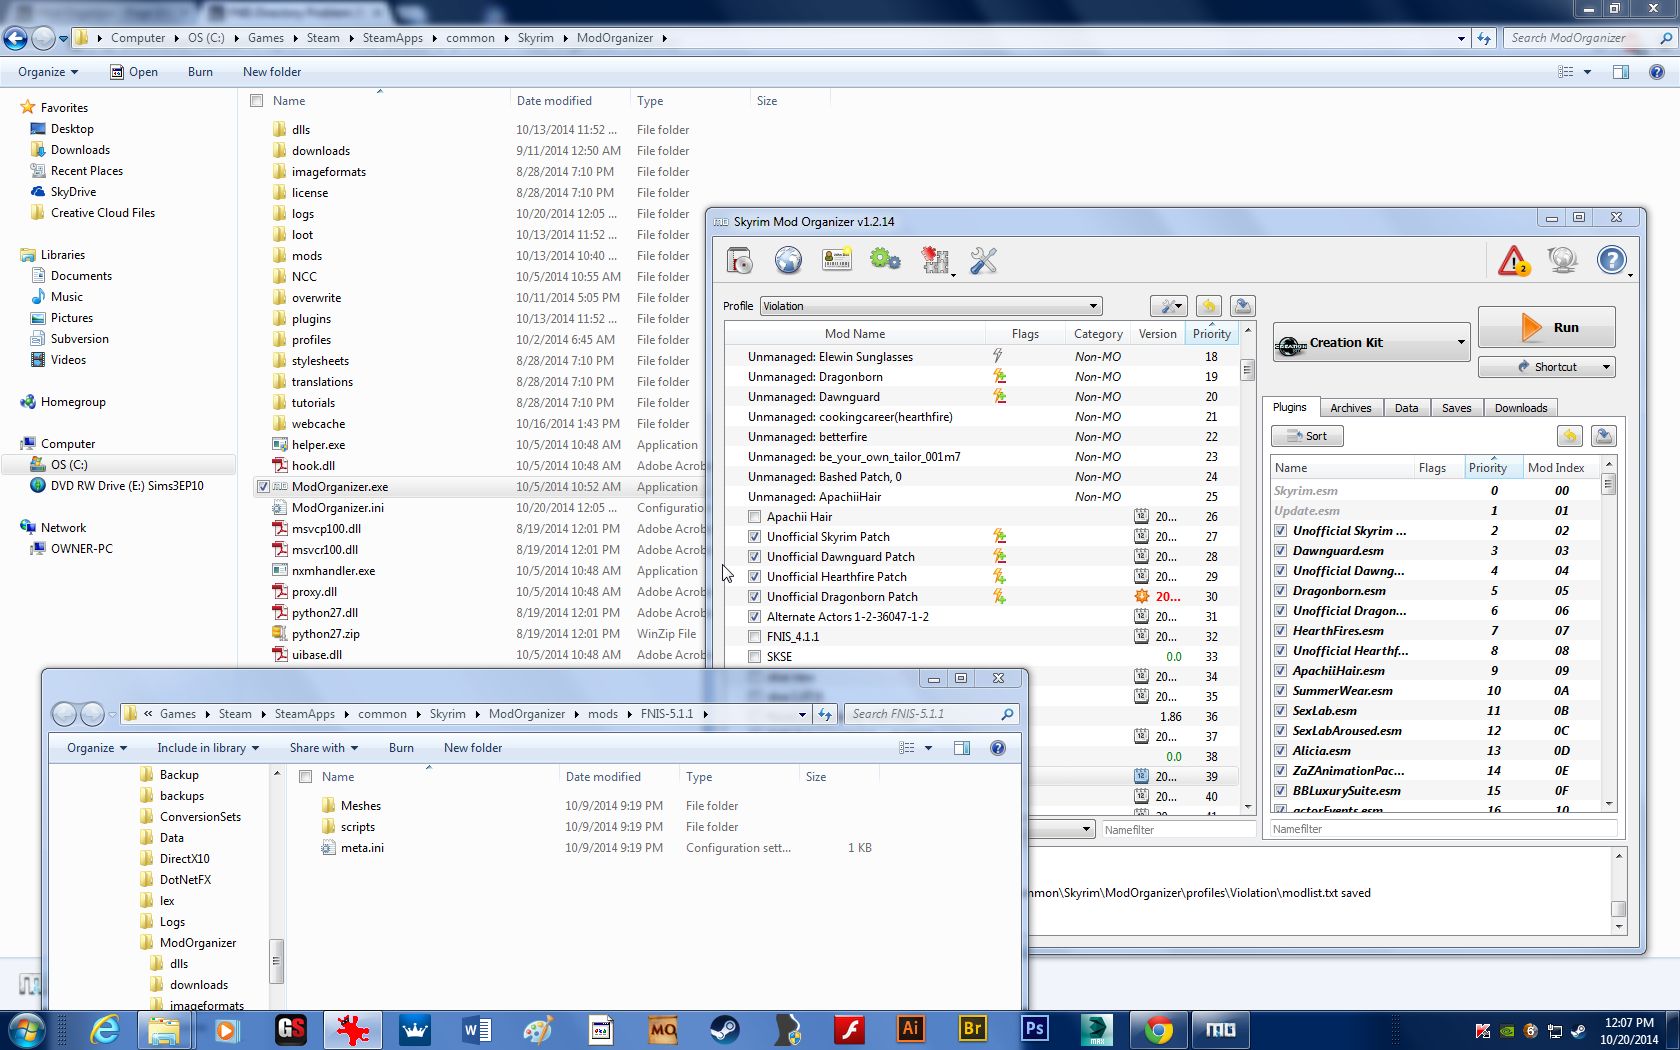
Task: Click the update globe icon
Action: pos(1562,261)
